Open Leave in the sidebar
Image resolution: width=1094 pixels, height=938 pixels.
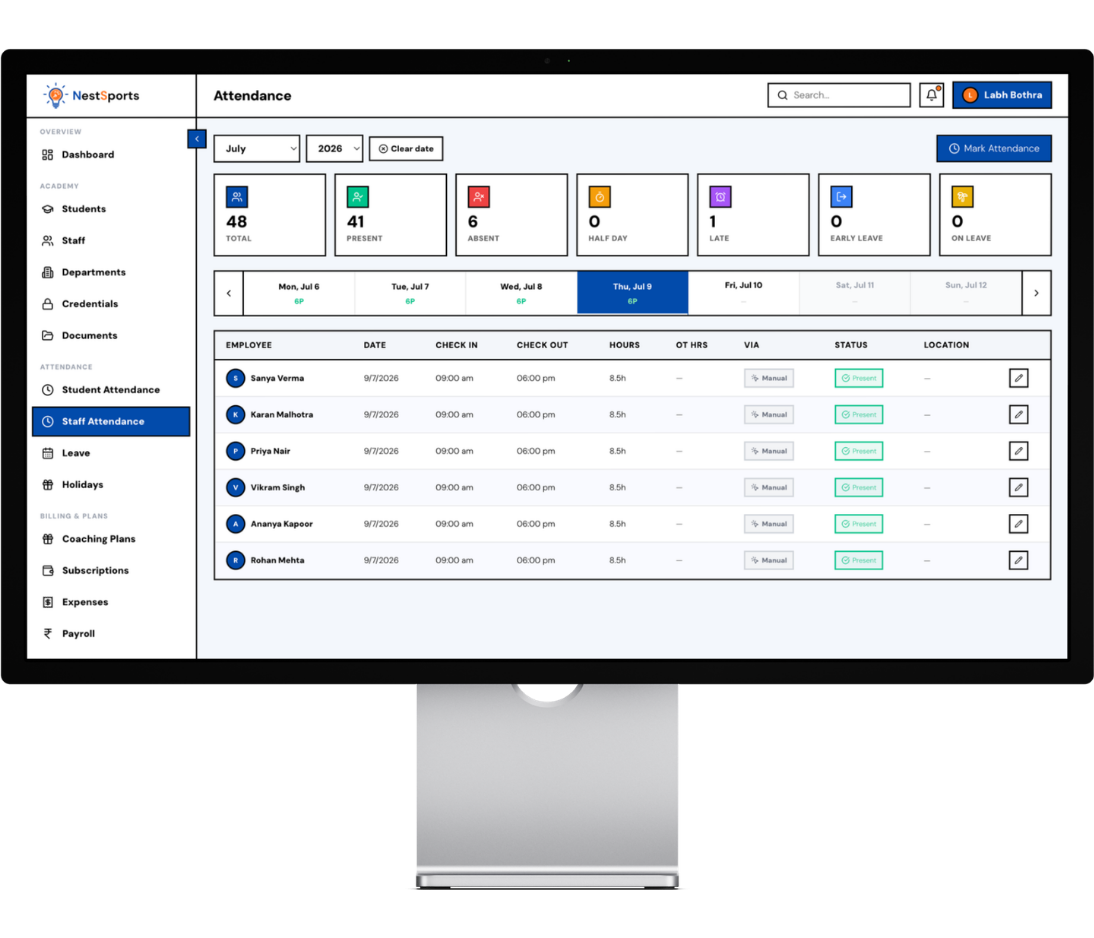click(x=111, y=453)
